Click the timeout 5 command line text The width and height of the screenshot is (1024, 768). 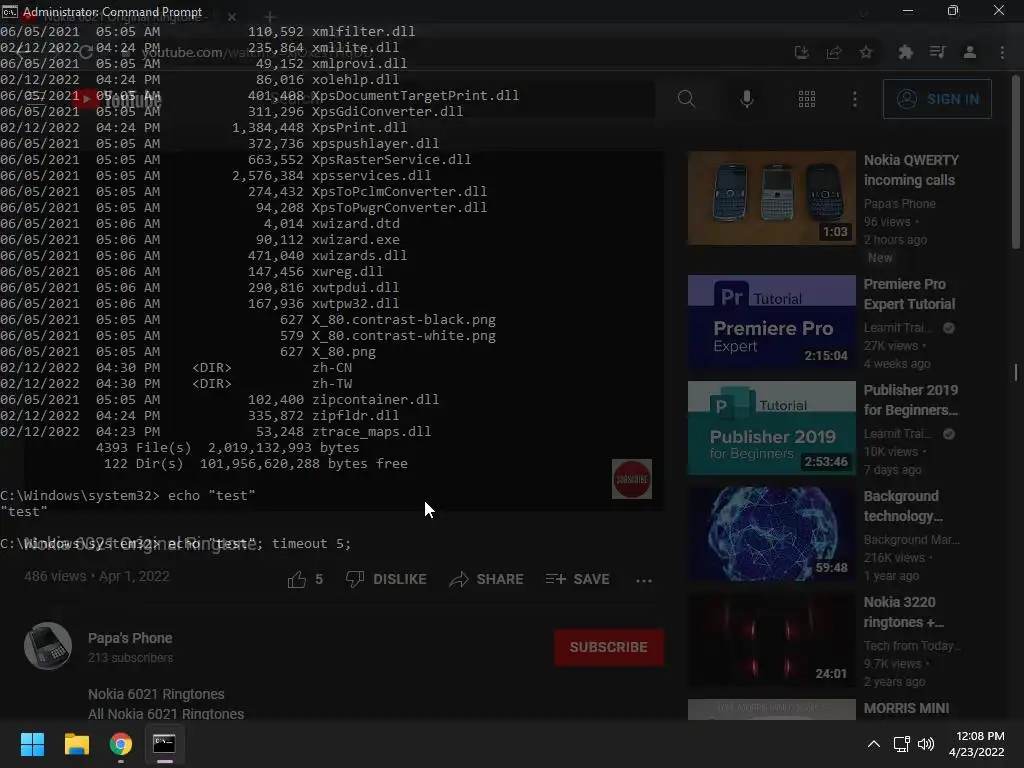coord(312,543)
